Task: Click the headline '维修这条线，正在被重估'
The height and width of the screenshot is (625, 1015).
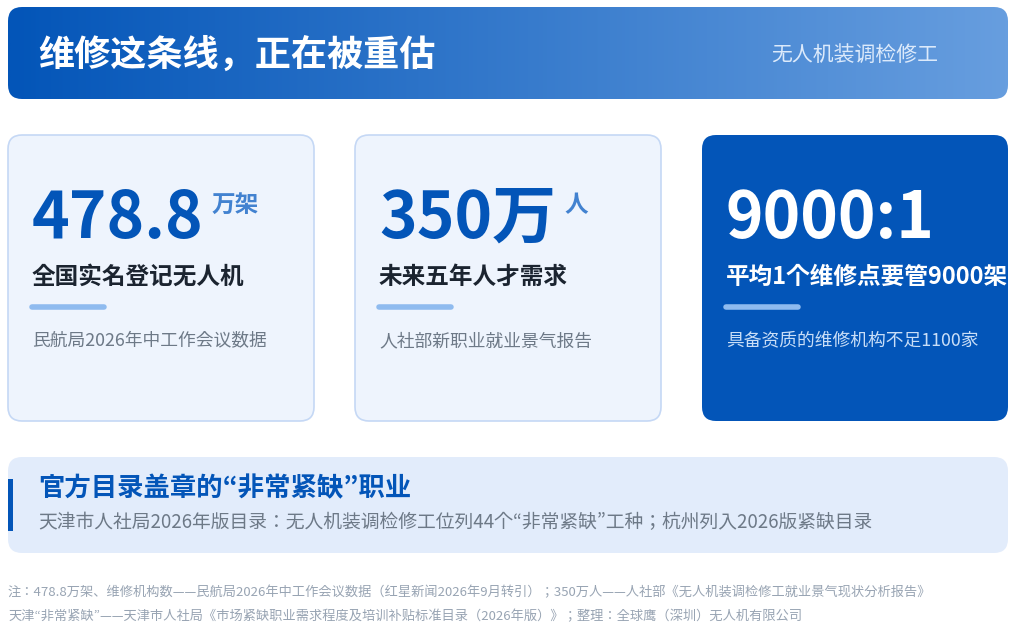Action: pyautogui.click(x=237, y=53)
